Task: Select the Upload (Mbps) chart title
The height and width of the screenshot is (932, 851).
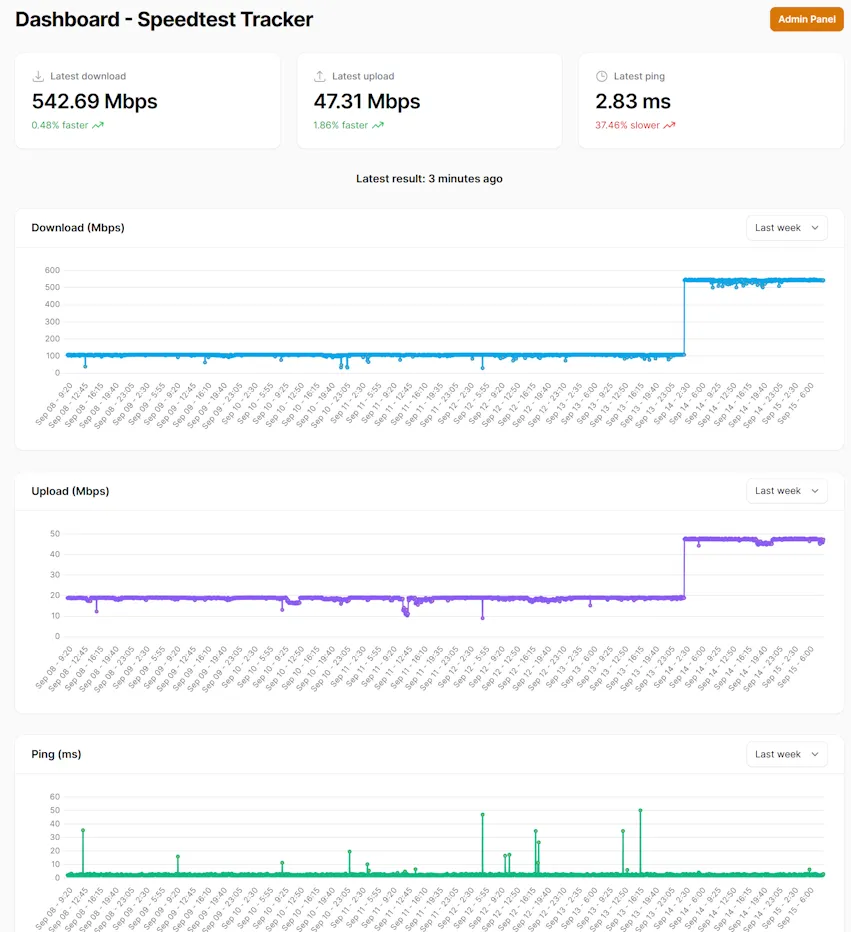Action: [x=71, y=490]
